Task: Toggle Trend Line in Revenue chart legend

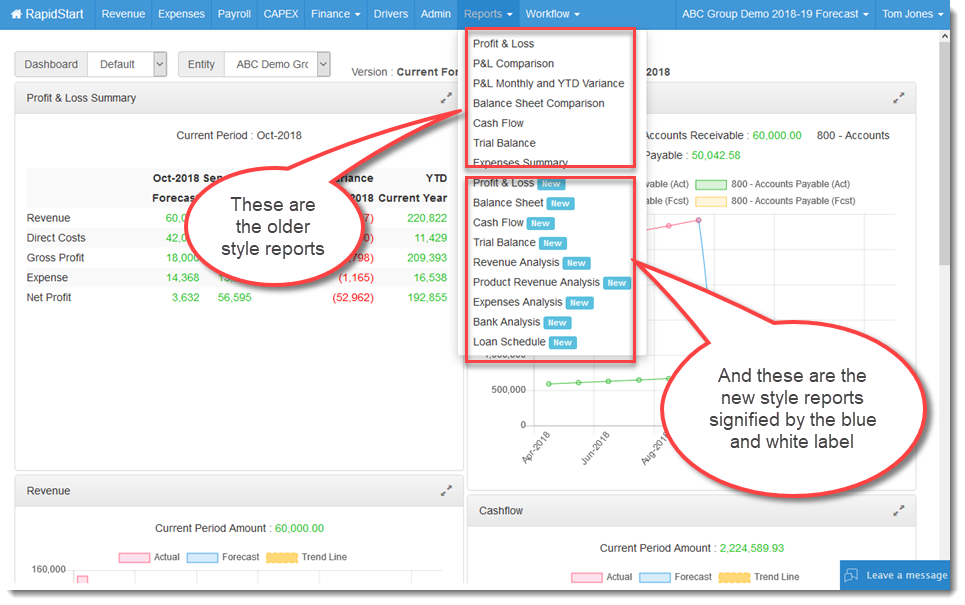Action: [306, 557]
